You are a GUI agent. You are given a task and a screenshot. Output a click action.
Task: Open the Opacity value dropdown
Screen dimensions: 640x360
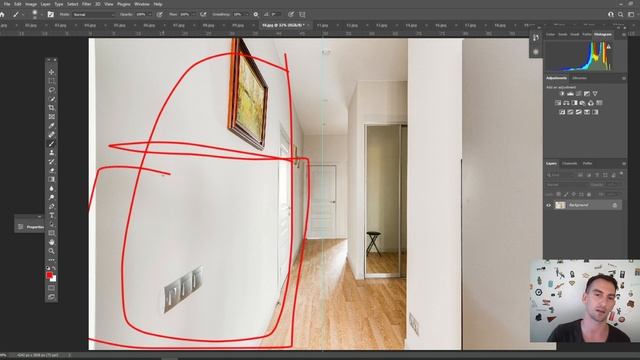150,15
